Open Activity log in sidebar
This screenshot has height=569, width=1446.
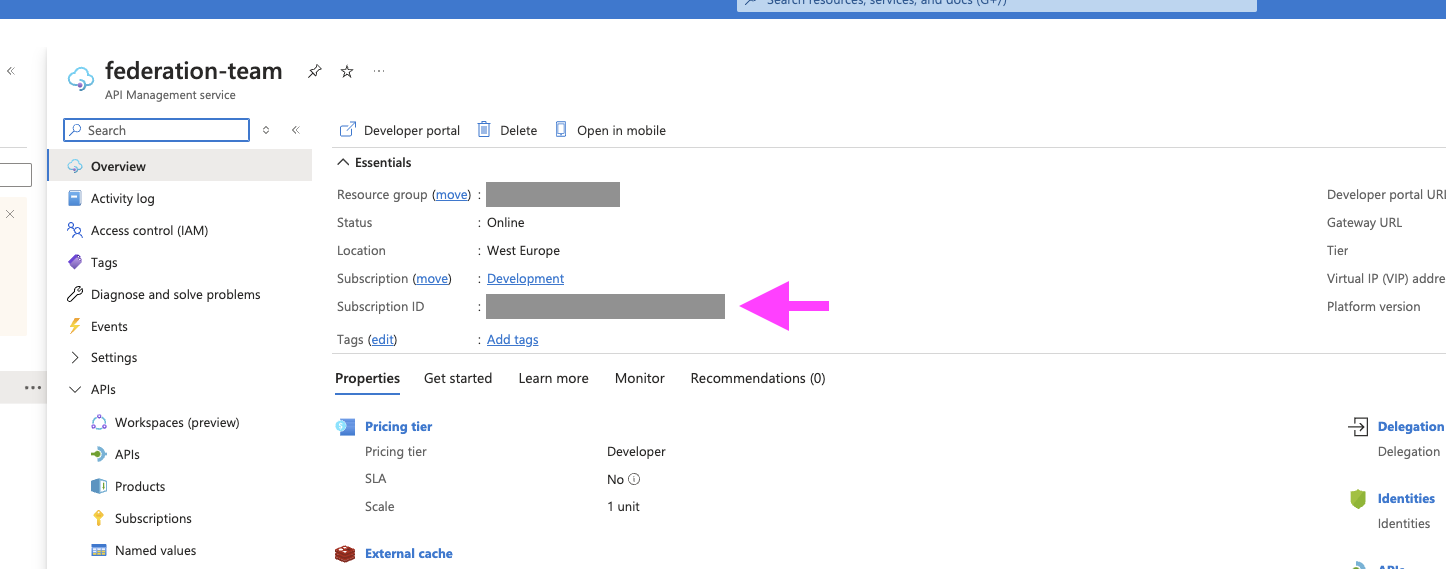tap(122, 198)
